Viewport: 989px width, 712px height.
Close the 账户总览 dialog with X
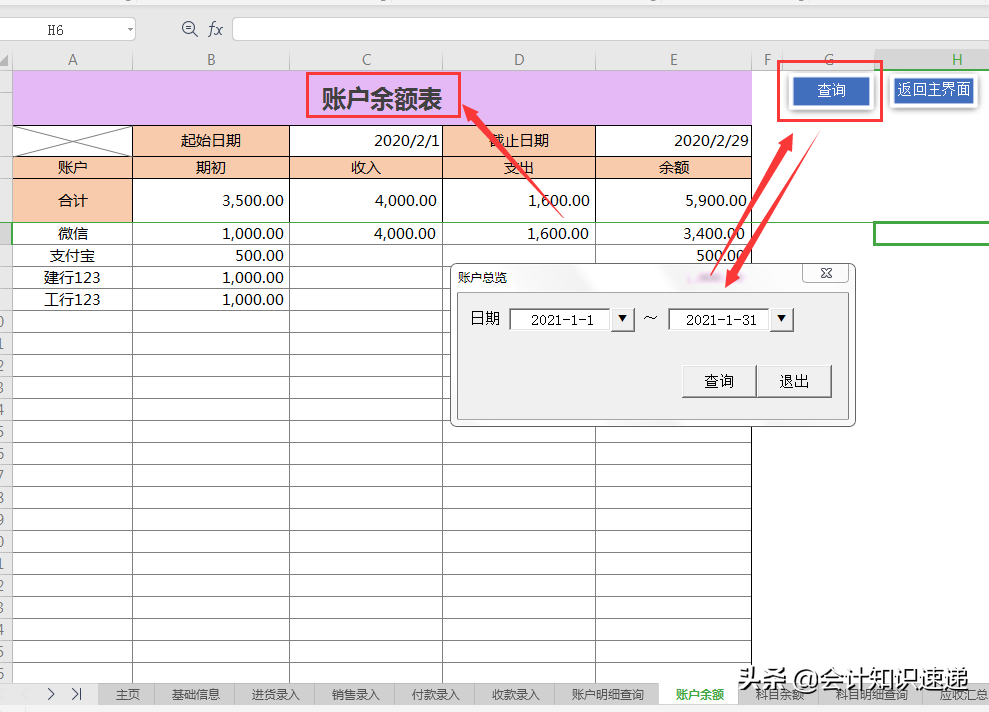click(826, 273)
